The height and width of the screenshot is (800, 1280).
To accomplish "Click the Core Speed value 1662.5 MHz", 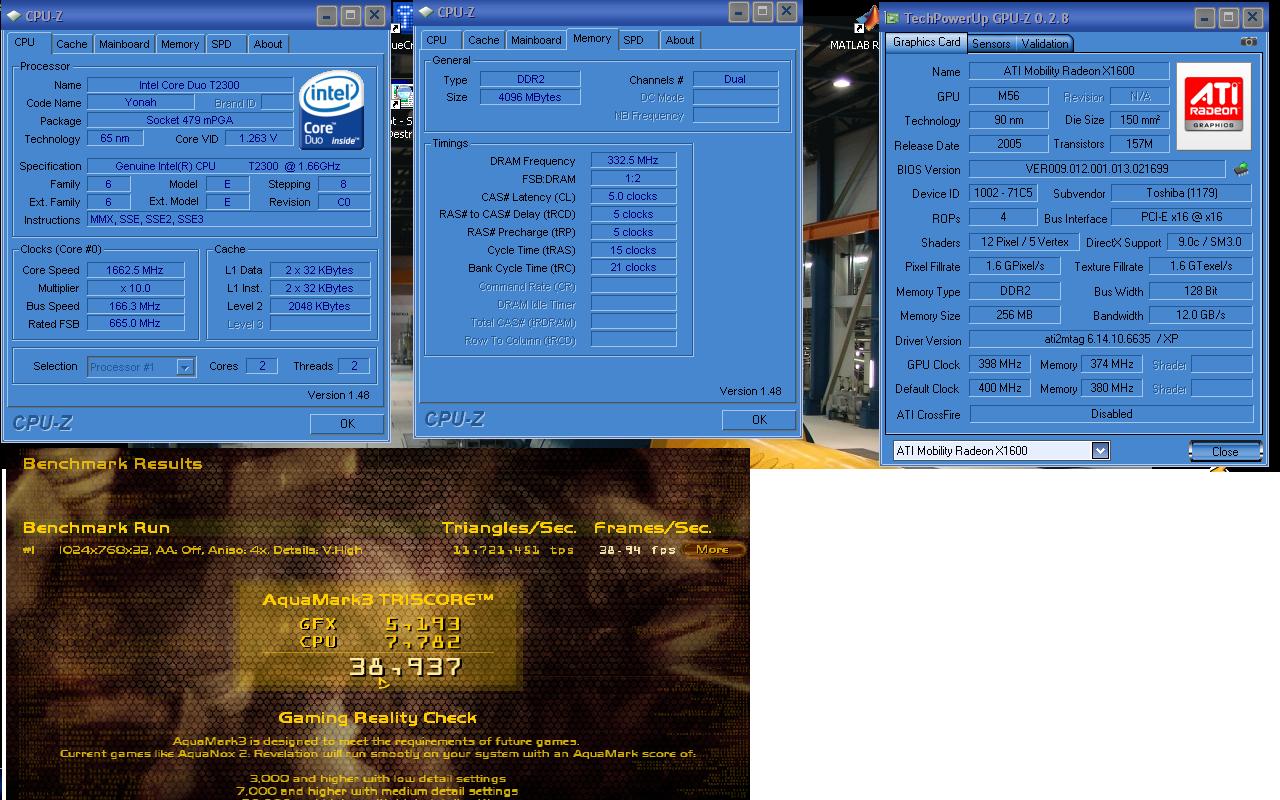I will [135, 270].
